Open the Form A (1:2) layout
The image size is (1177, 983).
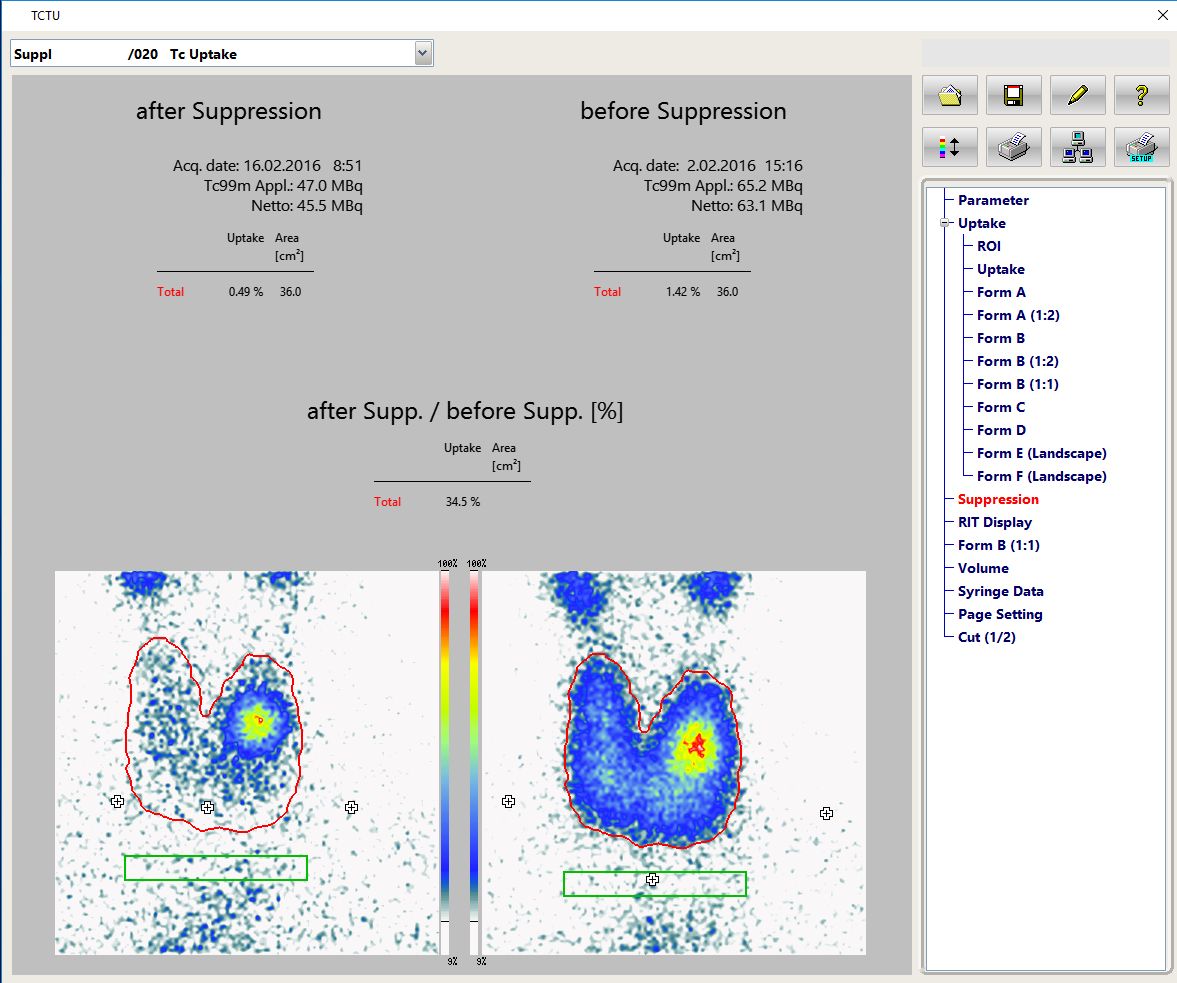(1017, 315)
